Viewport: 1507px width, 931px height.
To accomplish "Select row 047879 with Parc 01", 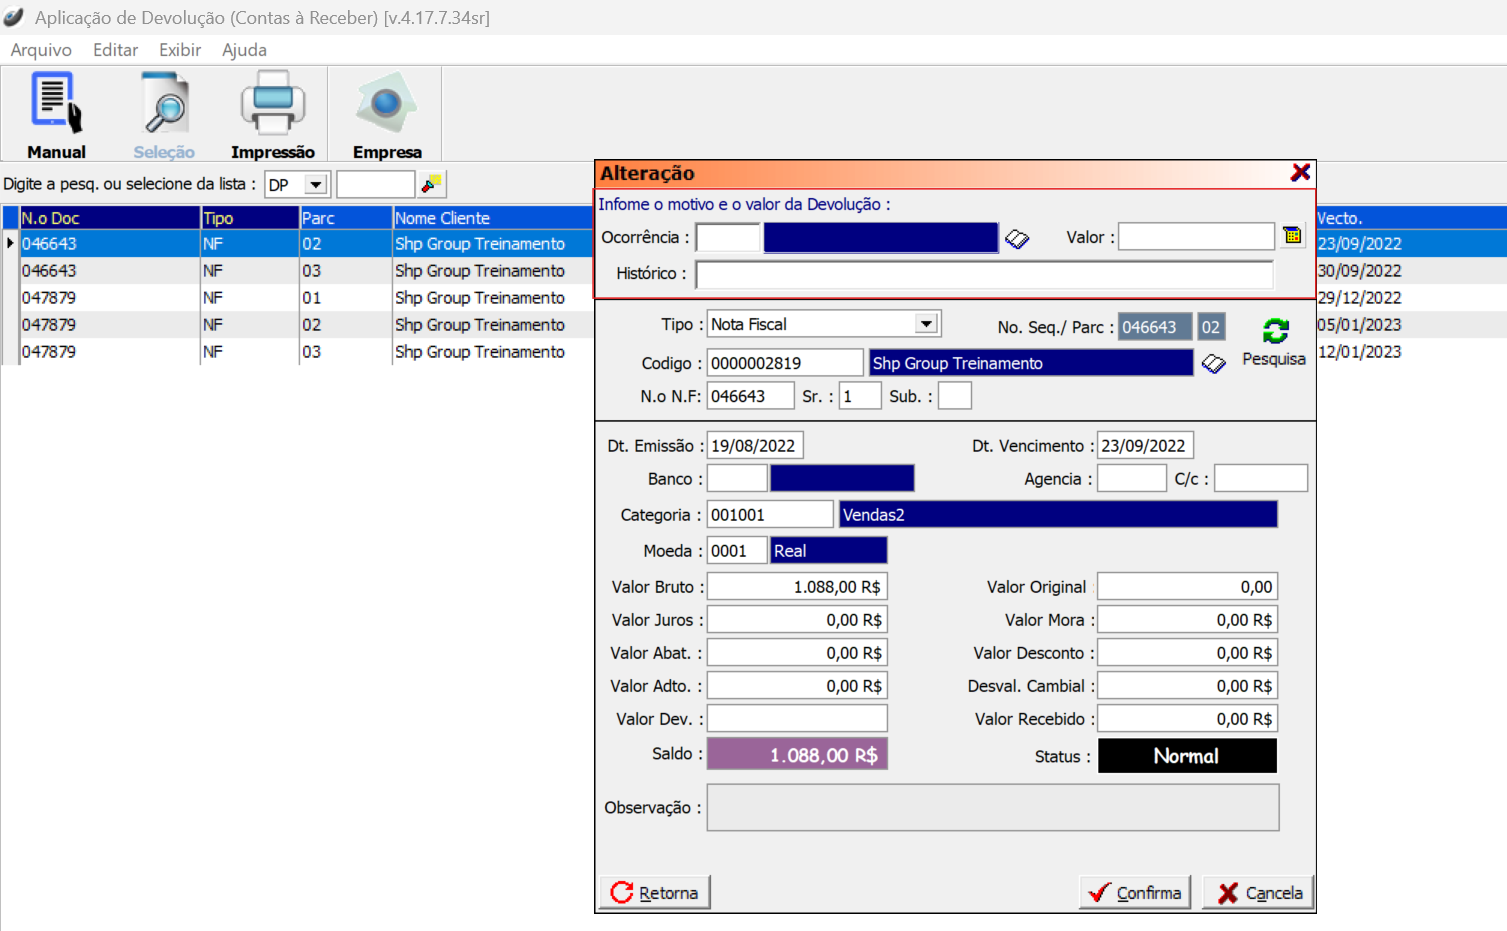I will [x=300, y=298].
